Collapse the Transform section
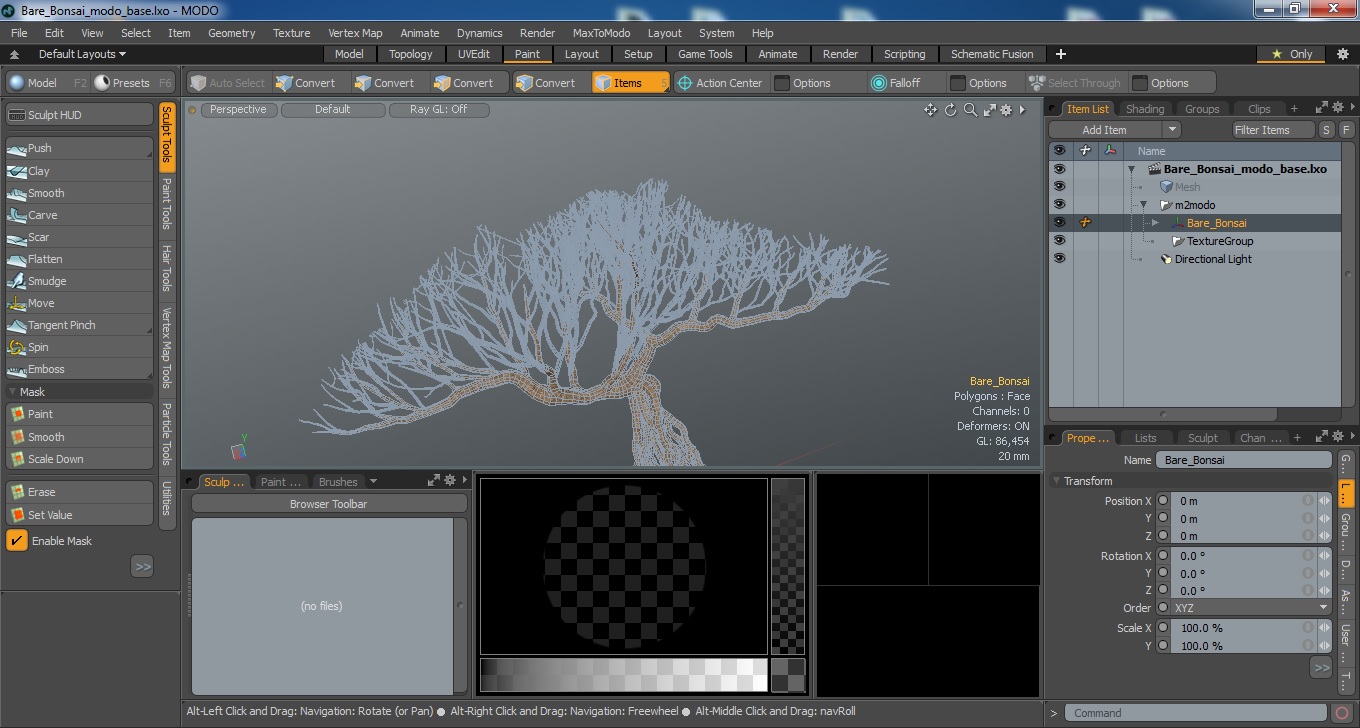Screen dimensions: 1360x728 pos(1057,481)
